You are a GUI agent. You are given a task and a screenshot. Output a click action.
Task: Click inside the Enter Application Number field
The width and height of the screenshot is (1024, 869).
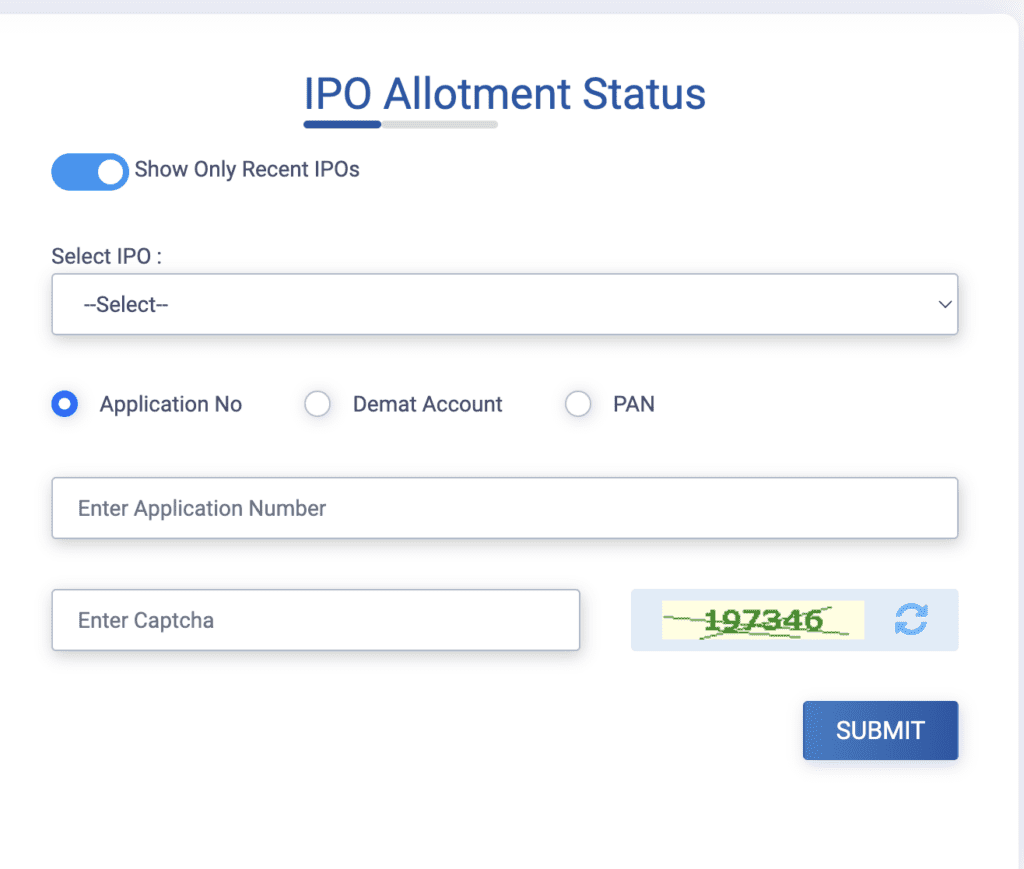tap(505, 508)
